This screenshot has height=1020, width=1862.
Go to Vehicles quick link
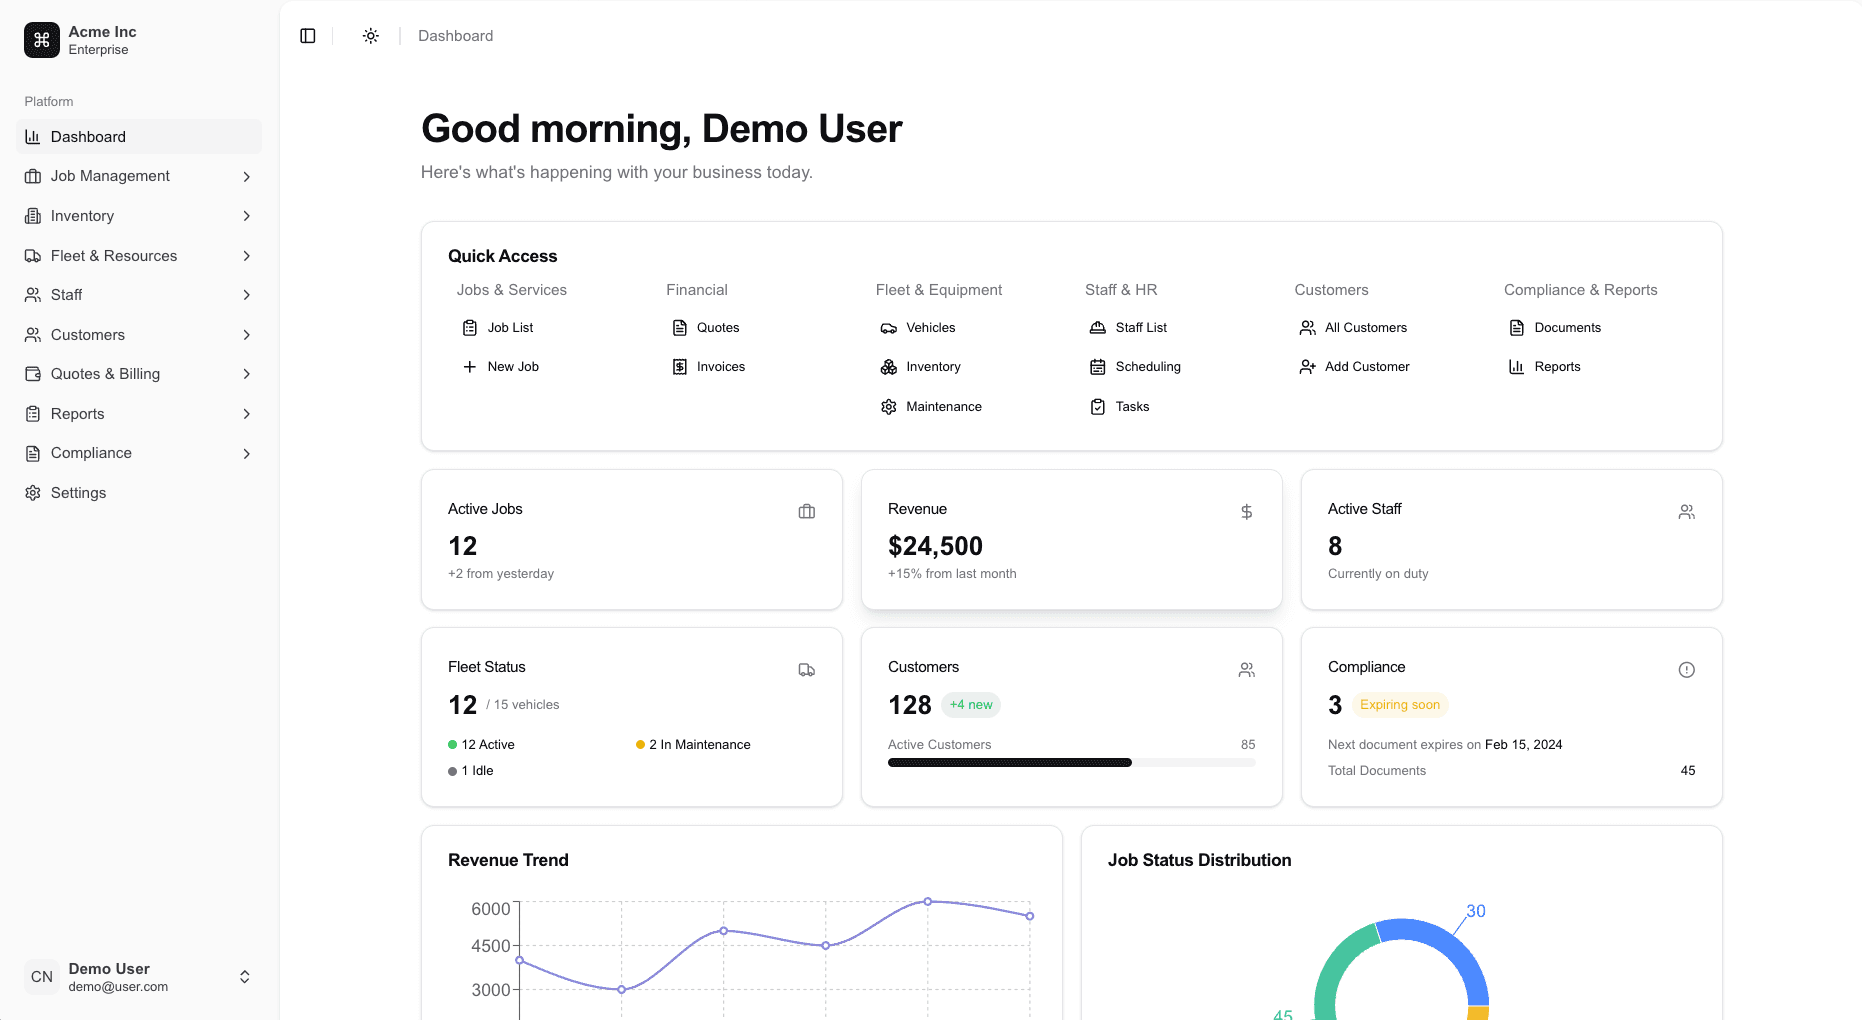(918, 328)
